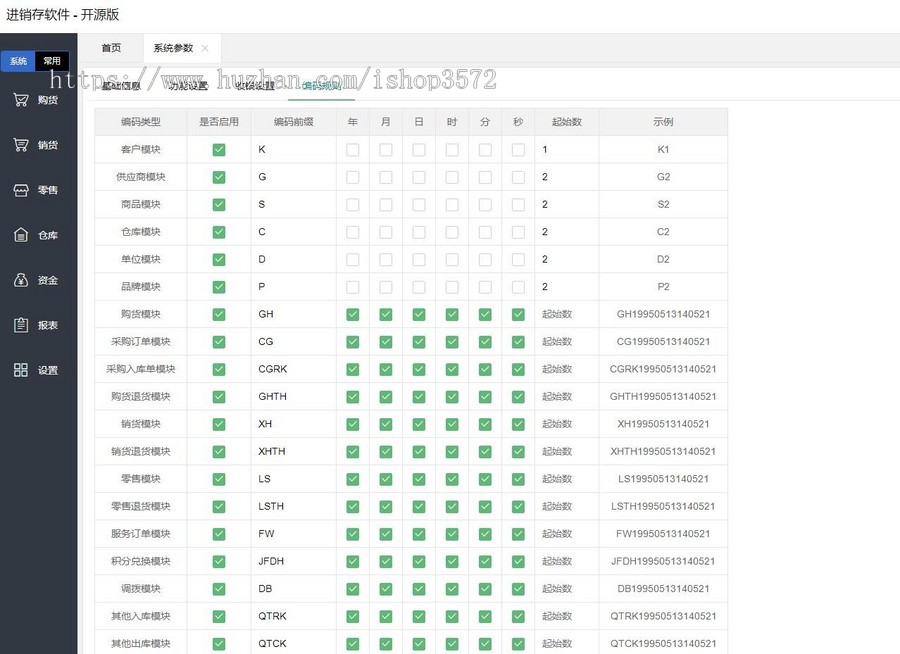The width and height of the screenshot is (900, 654).
Task: Click example code CG19950513140521
Action: click(663, 342)
